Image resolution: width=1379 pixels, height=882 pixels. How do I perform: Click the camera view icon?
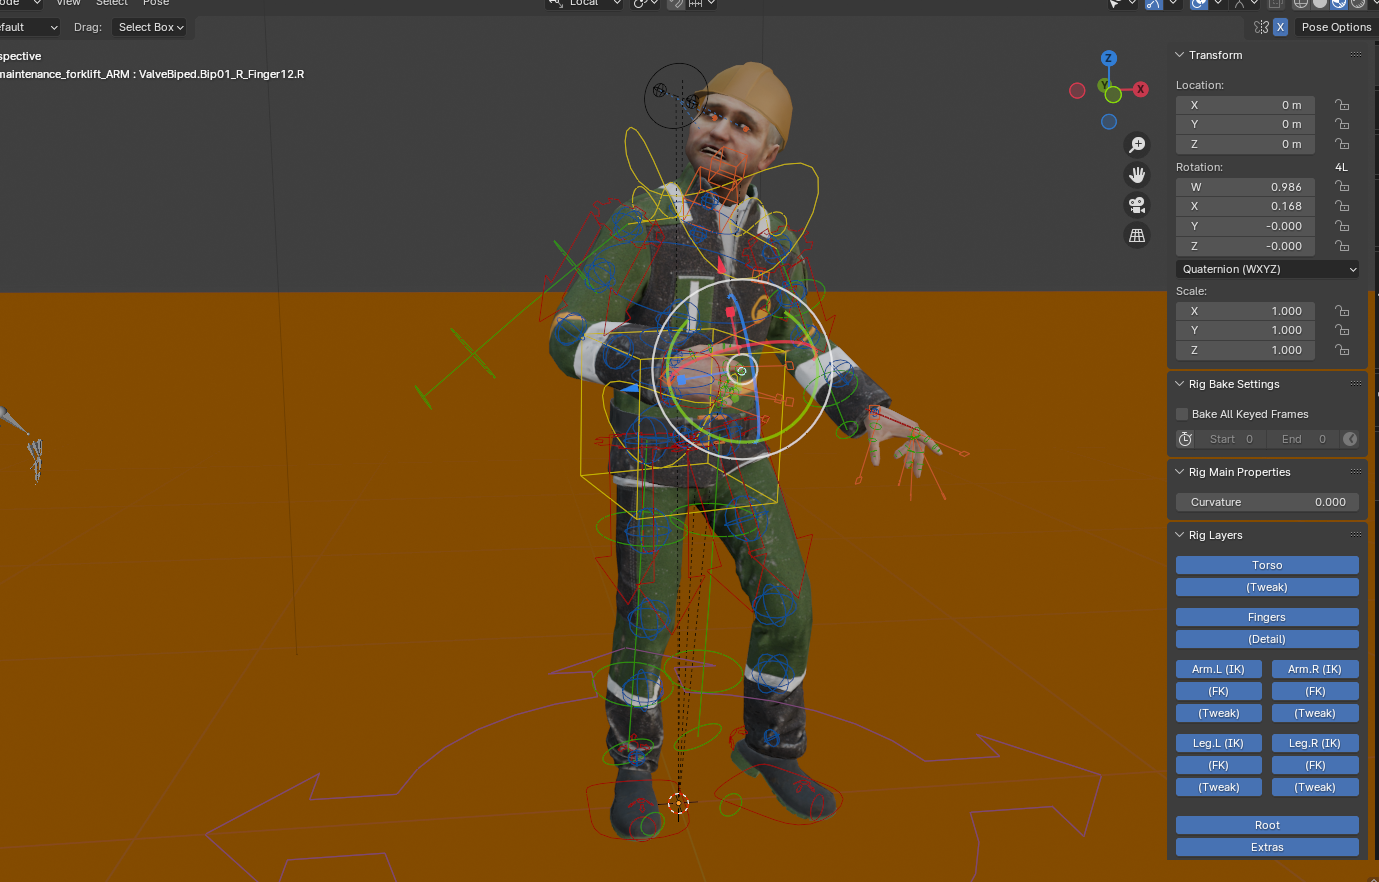point(1137,205)
